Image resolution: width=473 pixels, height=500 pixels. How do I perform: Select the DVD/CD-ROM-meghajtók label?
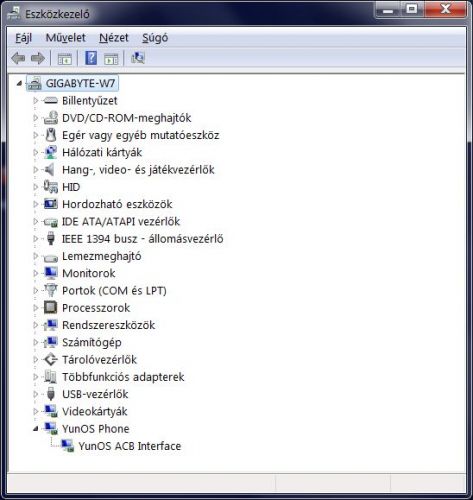tap(127, 118)
